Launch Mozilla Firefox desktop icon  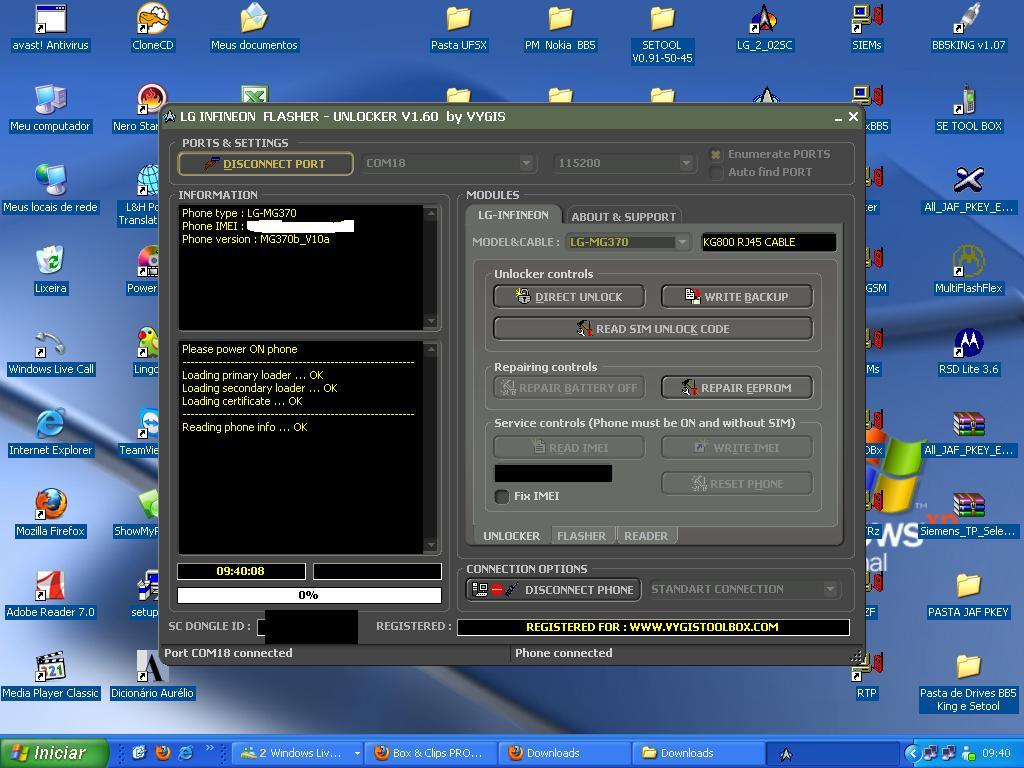(50, 513)
